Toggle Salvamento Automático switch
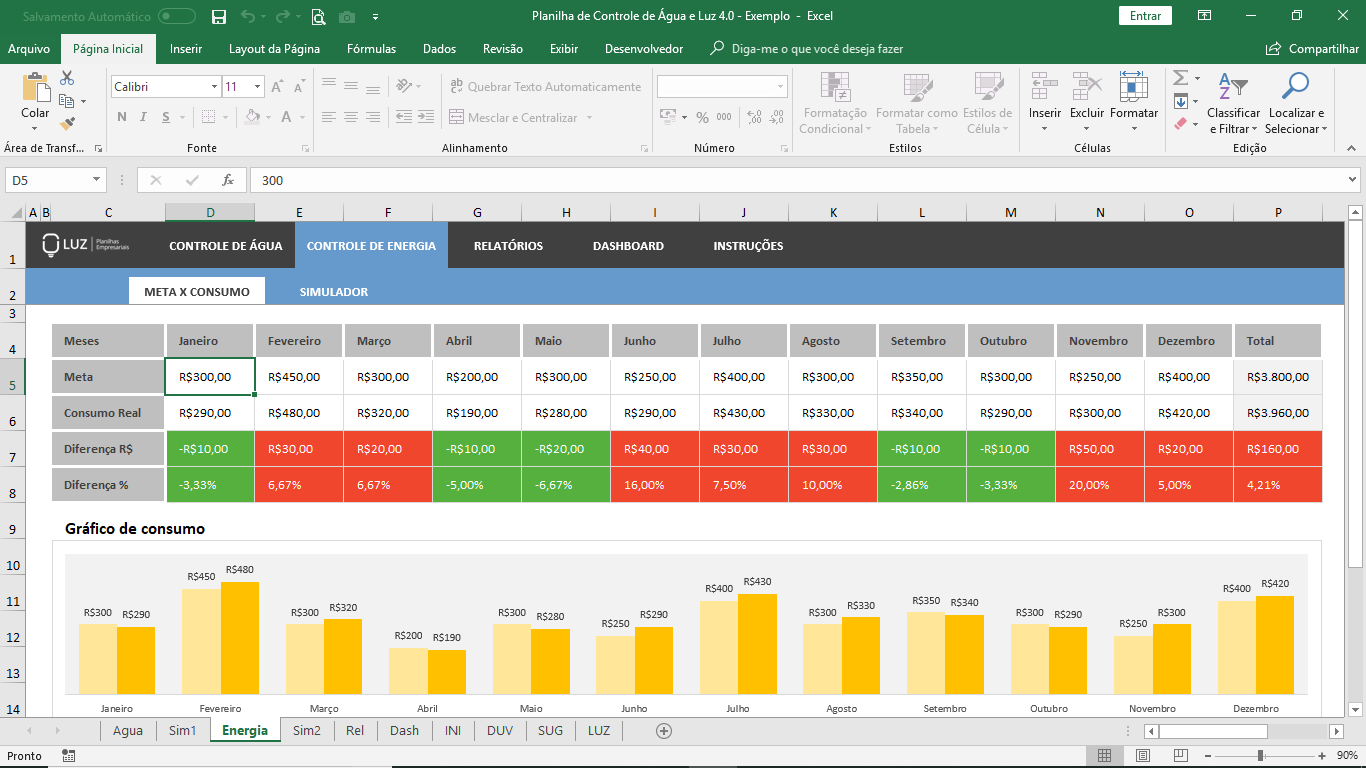This screenshot has width=1366, height=768. pyautogui.click(x=177, y=16)
